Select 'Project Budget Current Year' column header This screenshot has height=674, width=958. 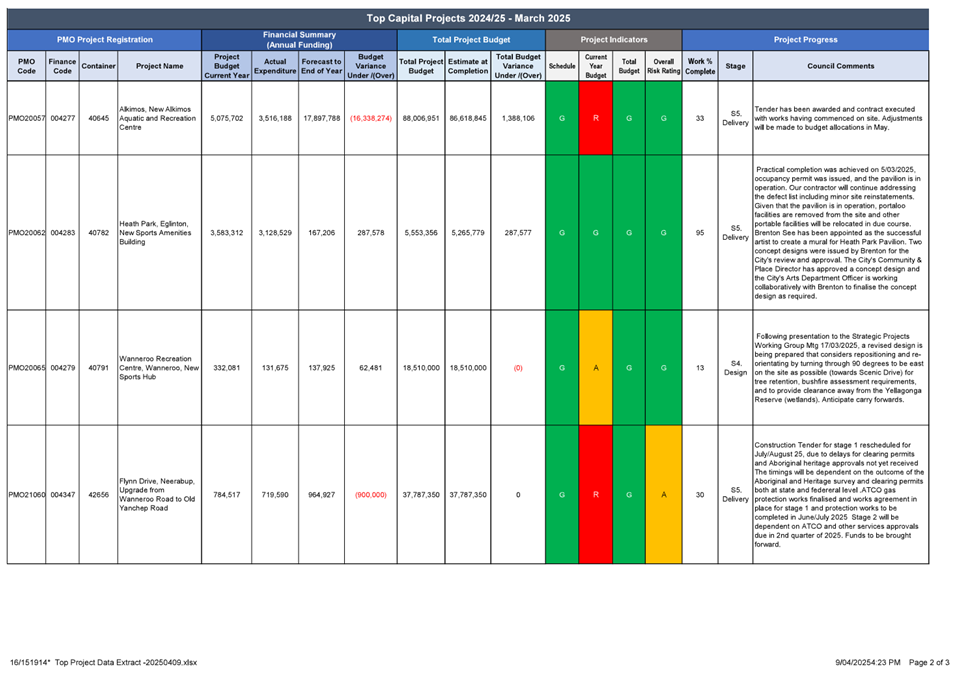pos(227,66)
